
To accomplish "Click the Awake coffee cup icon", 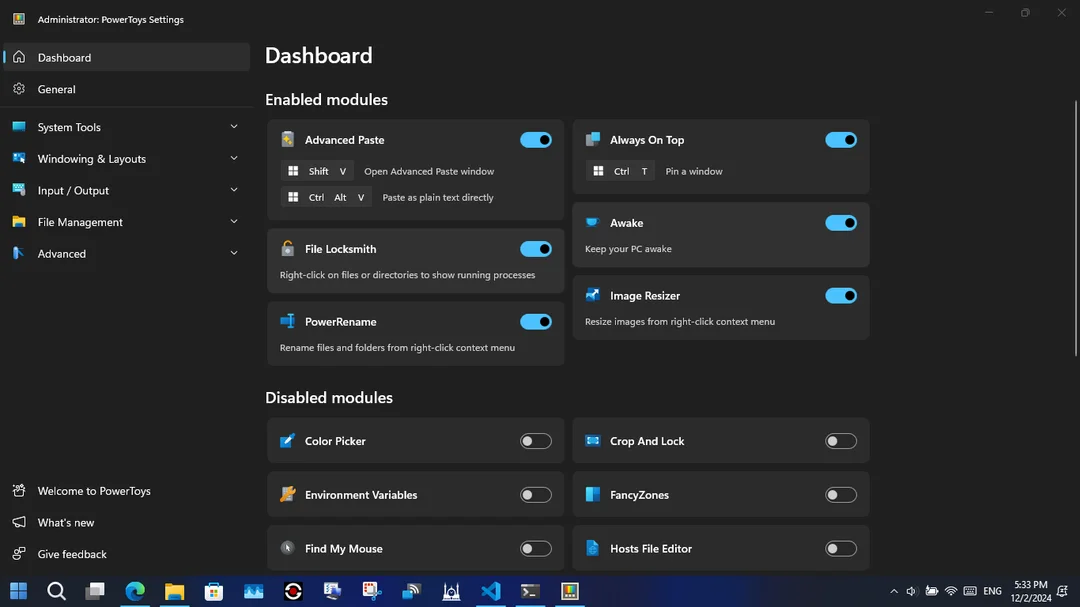I will coord(592,223).
